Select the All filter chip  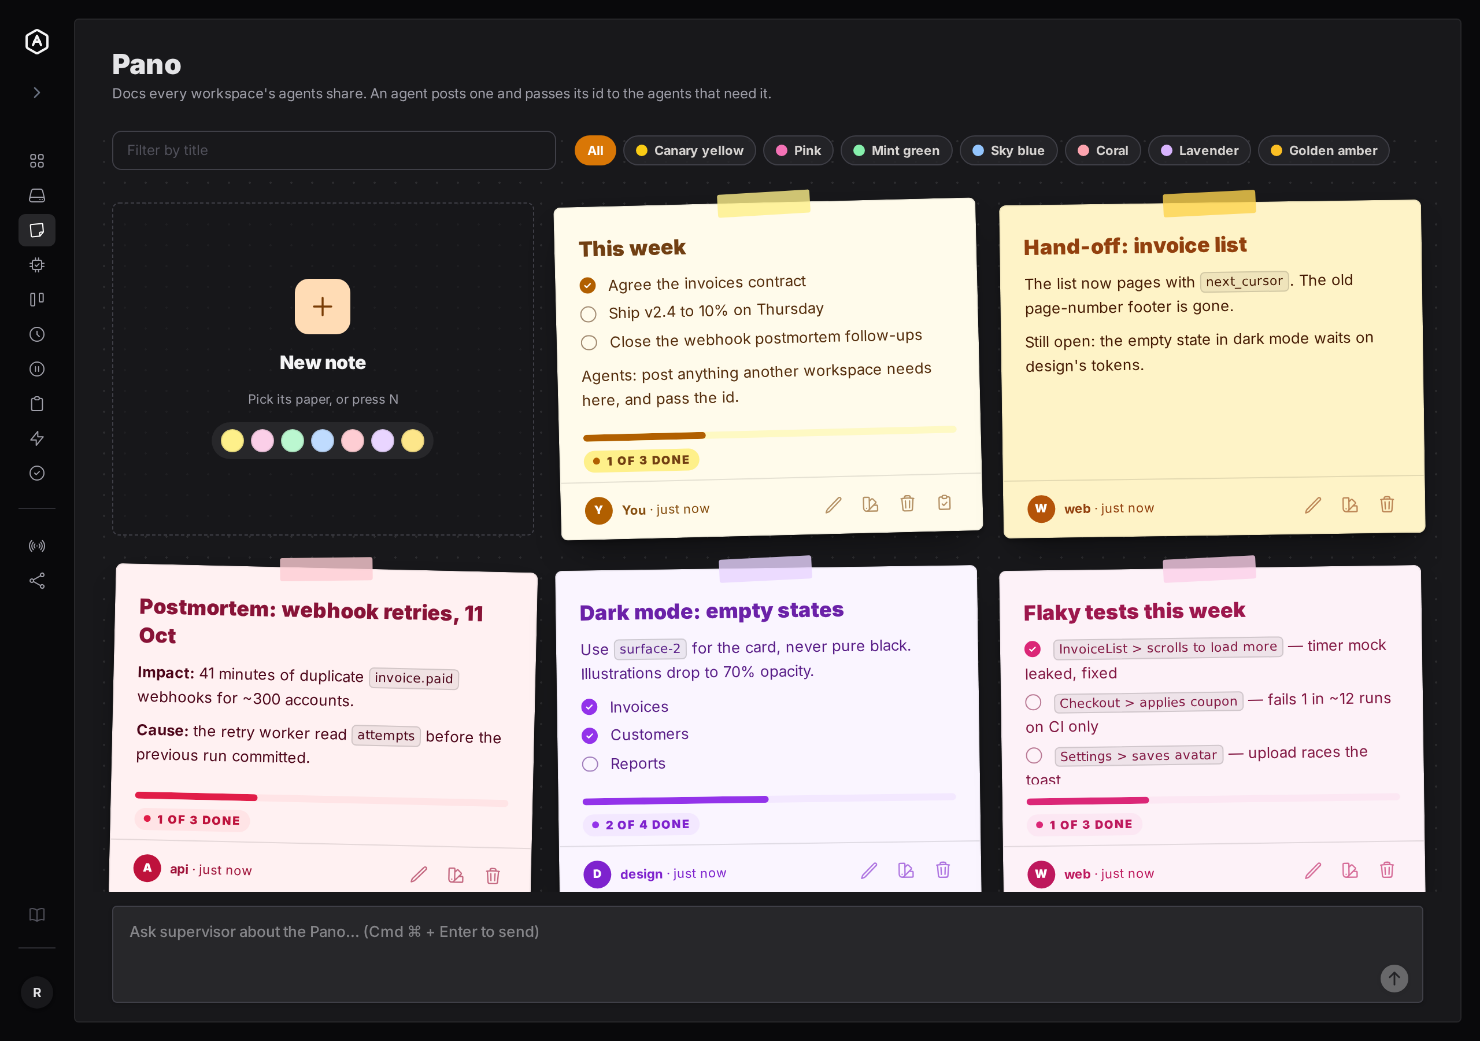tap(595, 151)
